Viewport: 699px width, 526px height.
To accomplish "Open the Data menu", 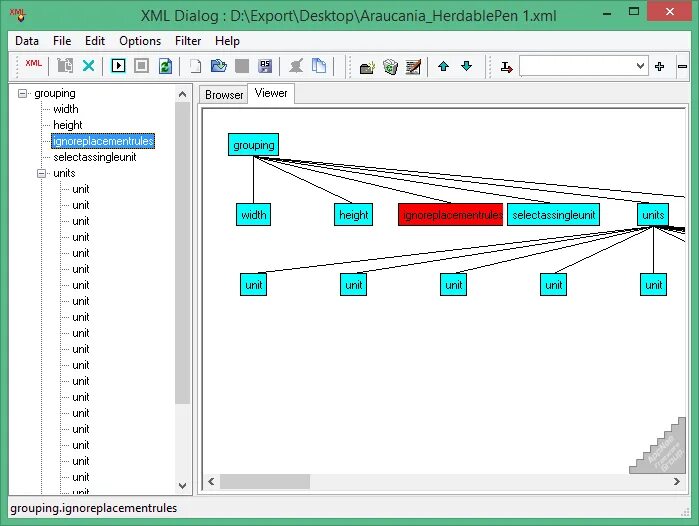I will (27, 41).
